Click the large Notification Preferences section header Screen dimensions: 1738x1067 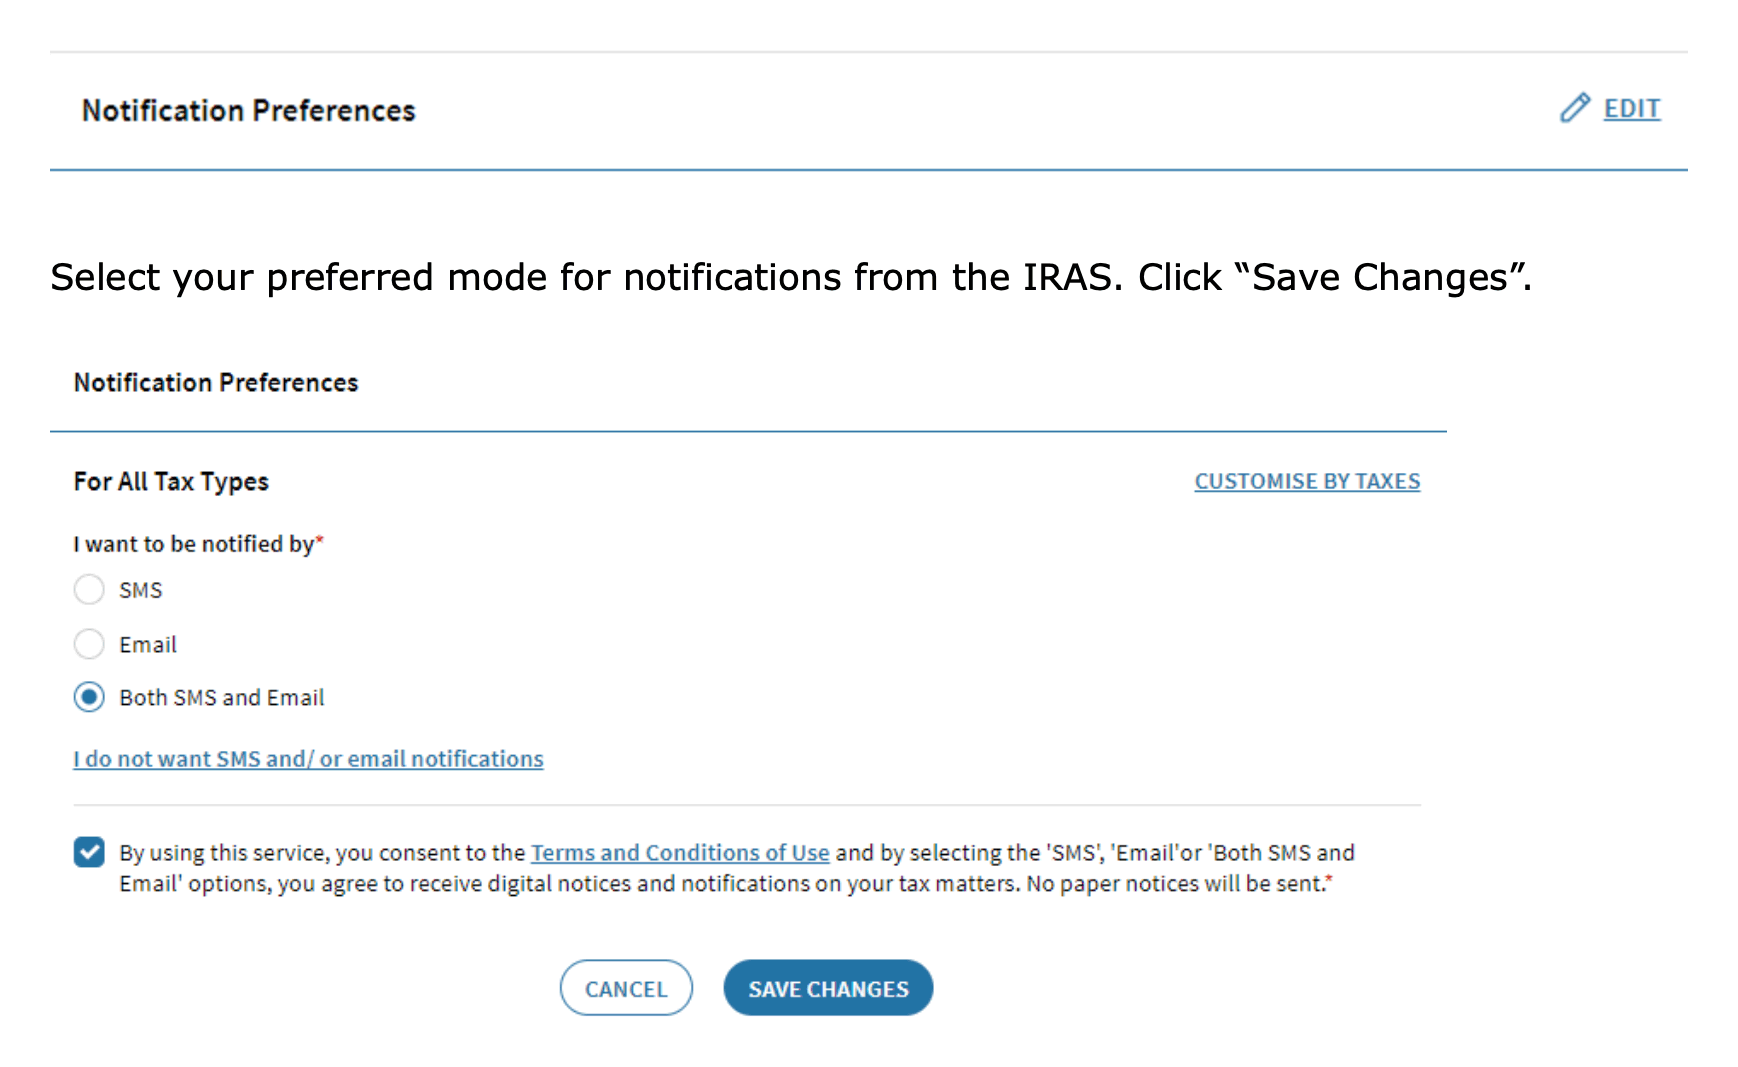pyautogui.click(x=248, y=110)
